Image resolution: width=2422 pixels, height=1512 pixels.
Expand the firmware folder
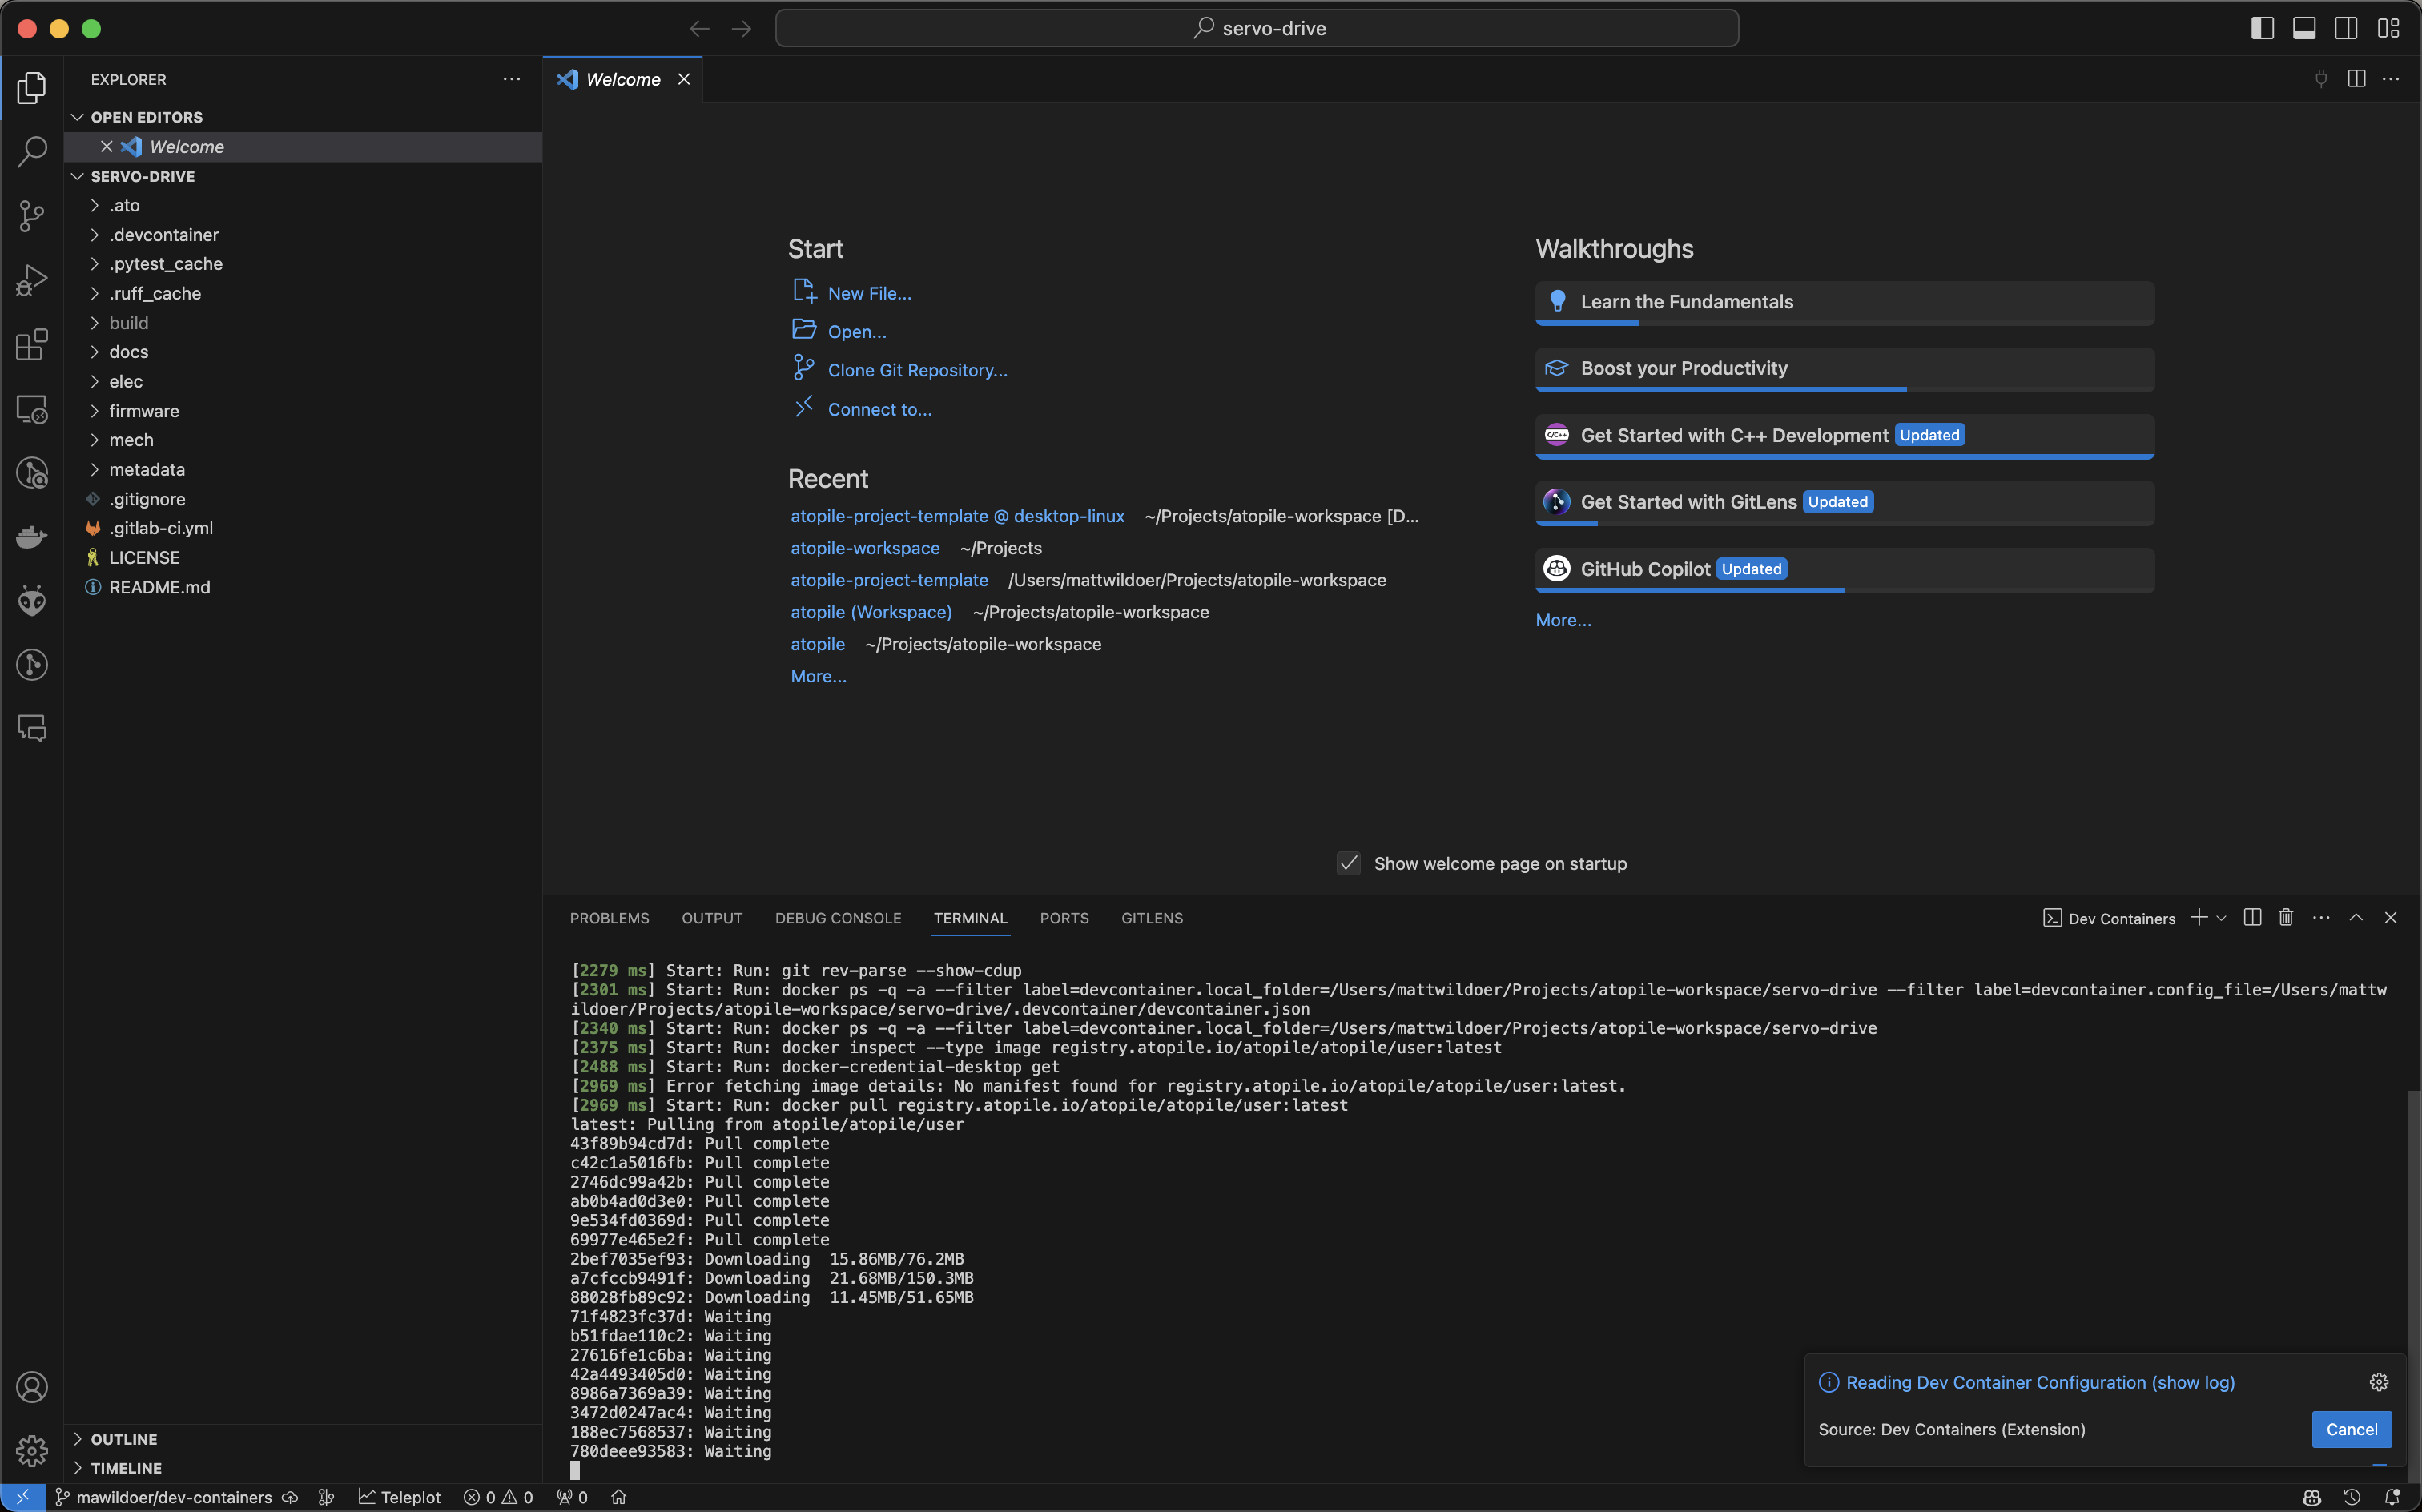[x=303, y=411]
